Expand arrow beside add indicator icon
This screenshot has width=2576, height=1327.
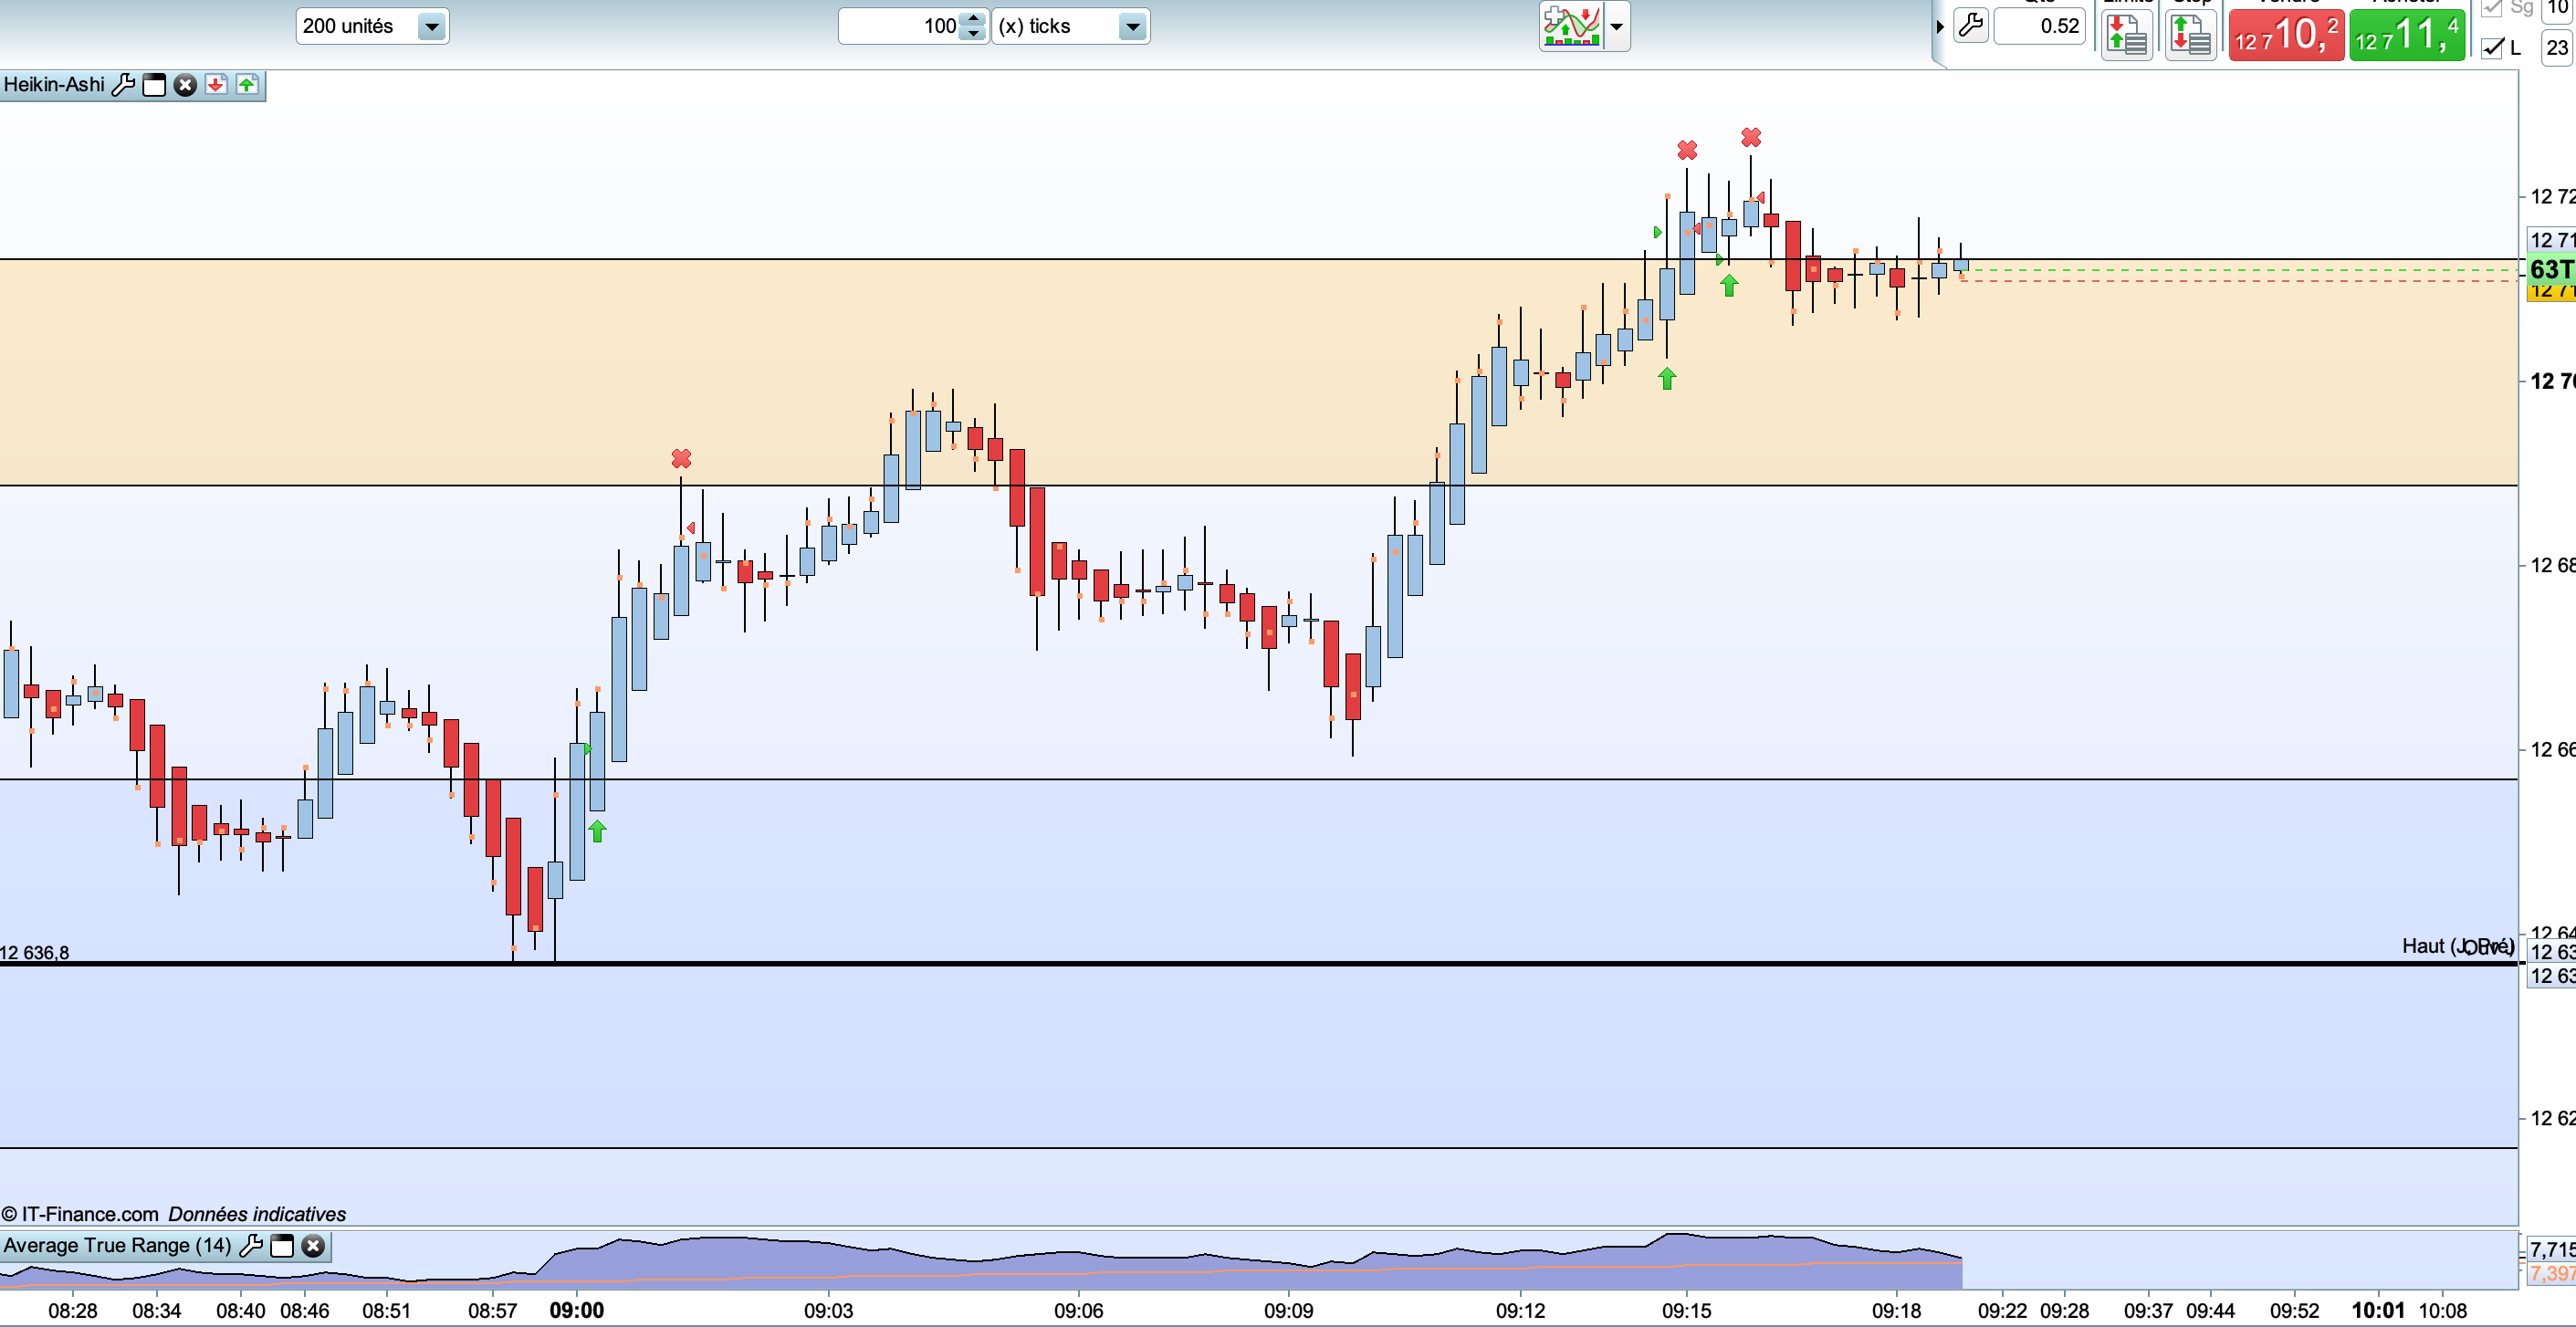pyautogui.click(x=1616, y=26)
